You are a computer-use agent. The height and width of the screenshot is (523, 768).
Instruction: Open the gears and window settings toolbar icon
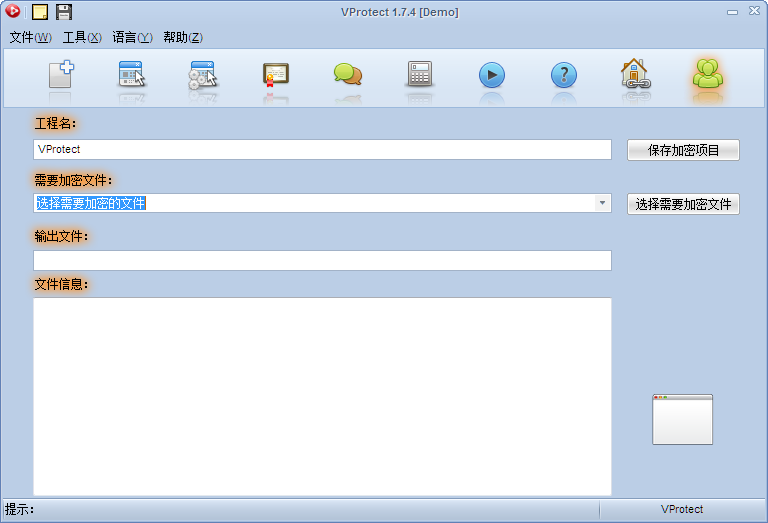tap(202, 75)
